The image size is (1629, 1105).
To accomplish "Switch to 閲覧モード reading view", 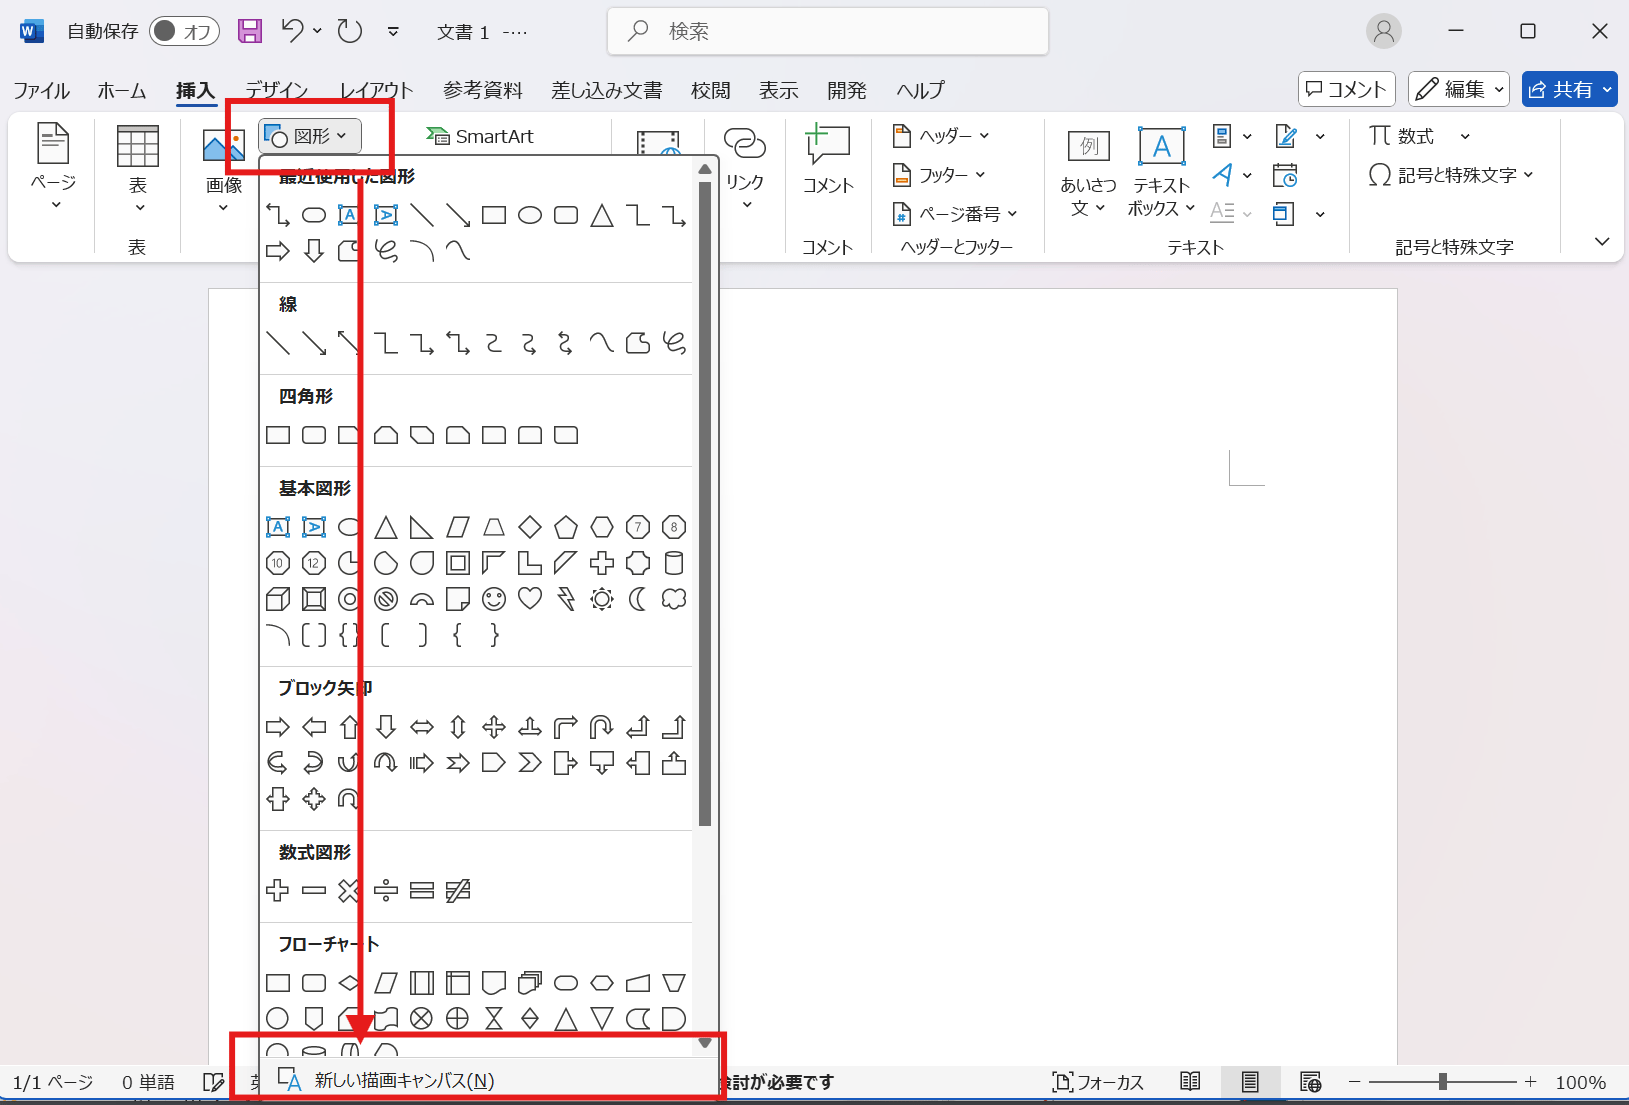I will (1190, 1081).
